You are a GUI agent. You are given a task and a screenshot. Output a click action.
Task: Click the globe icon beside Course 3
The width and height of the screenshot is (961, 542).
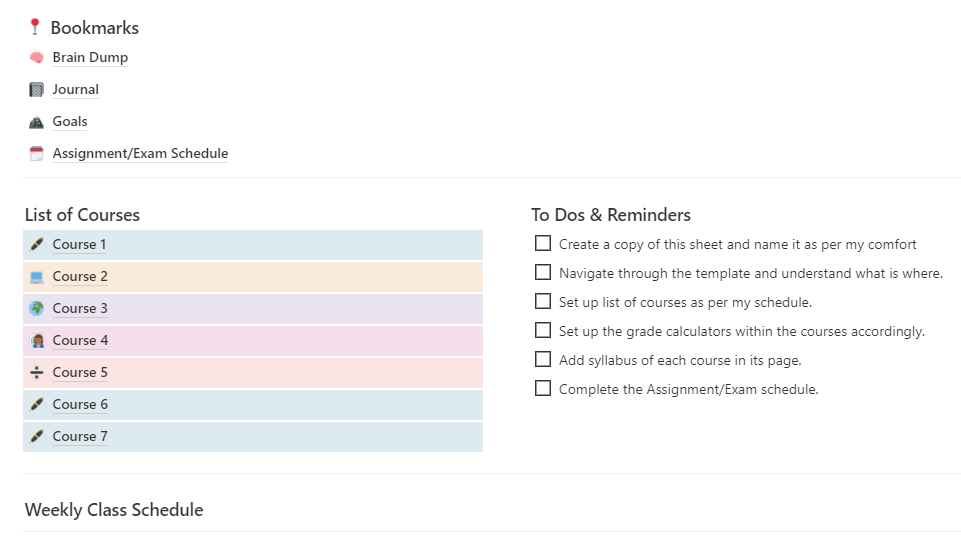(x=36, y=309)
